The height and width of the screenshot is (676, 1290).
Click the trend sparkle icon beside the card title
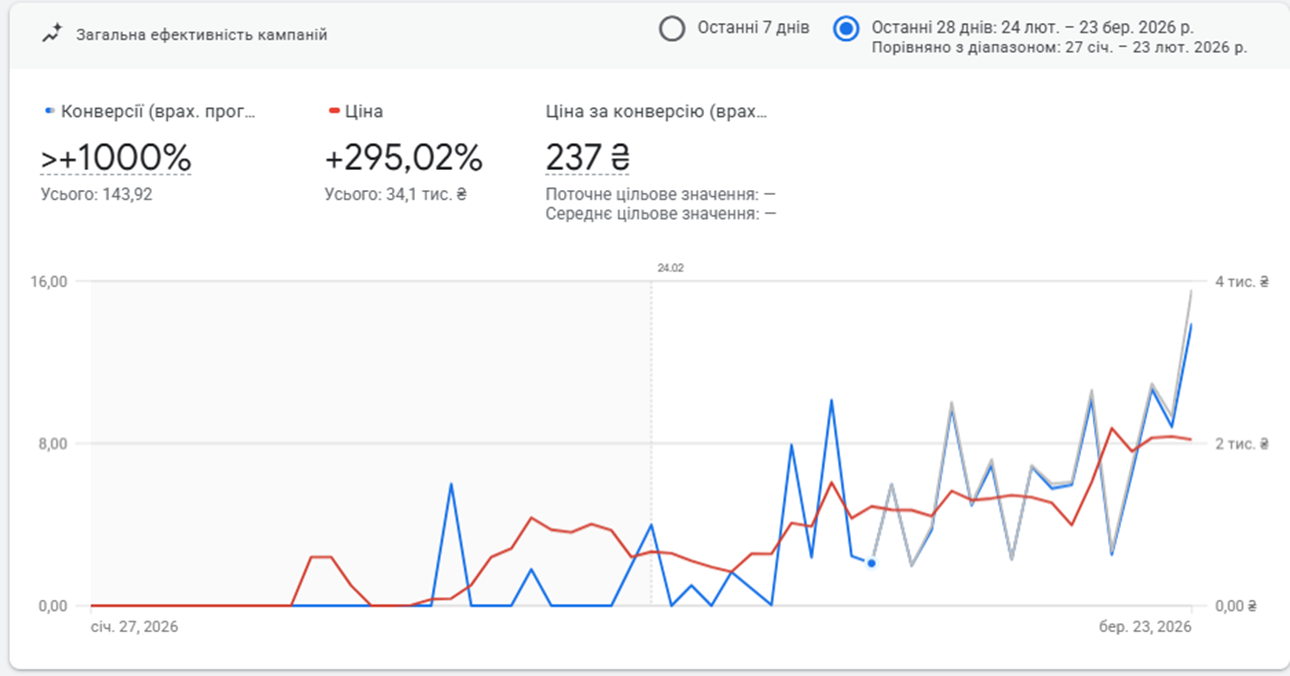51,34
